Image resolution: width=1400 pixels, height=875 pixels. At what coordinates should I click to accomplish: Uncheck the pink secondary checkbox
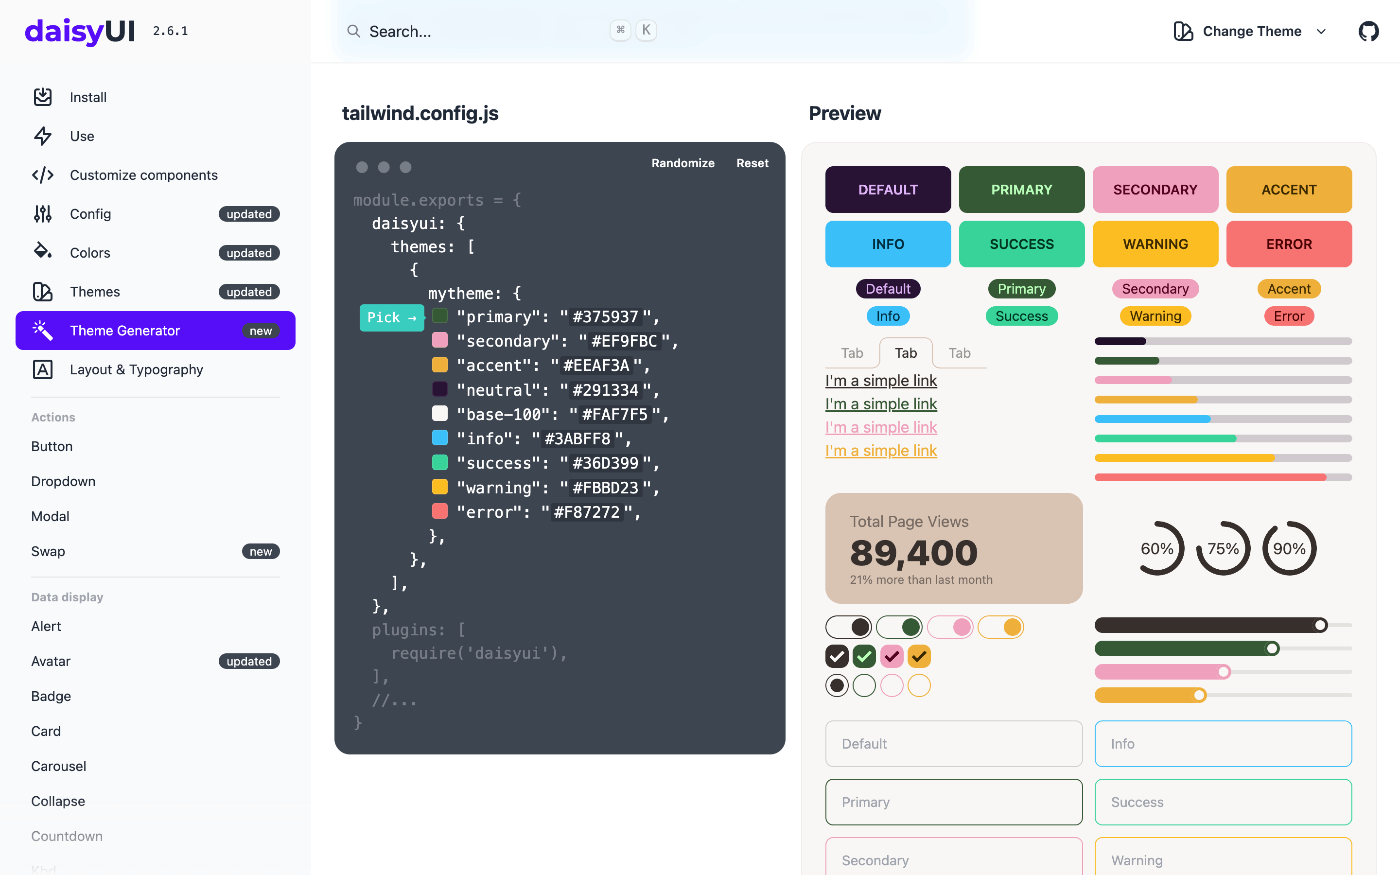click(892, 656)
